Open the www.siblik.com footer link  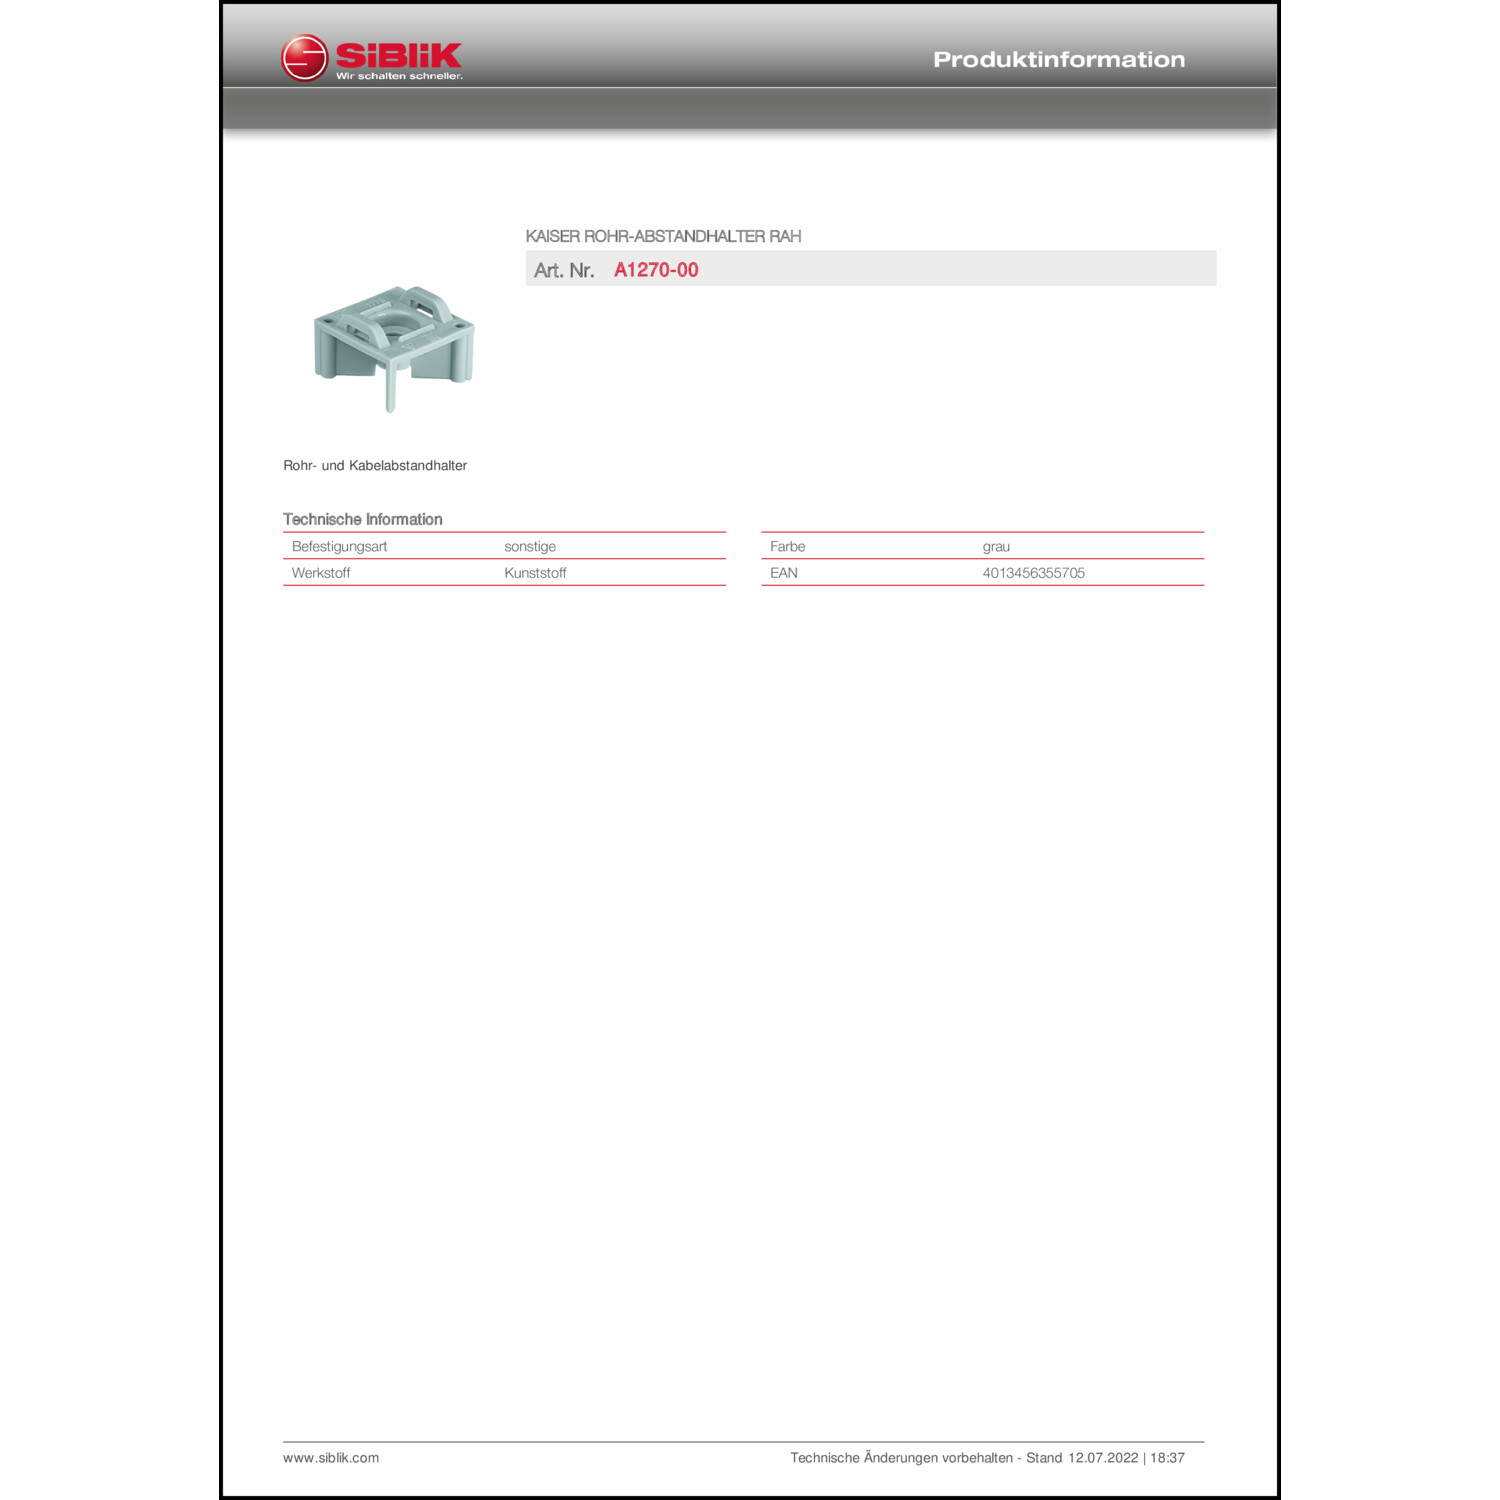click(x=331, y=1458)
